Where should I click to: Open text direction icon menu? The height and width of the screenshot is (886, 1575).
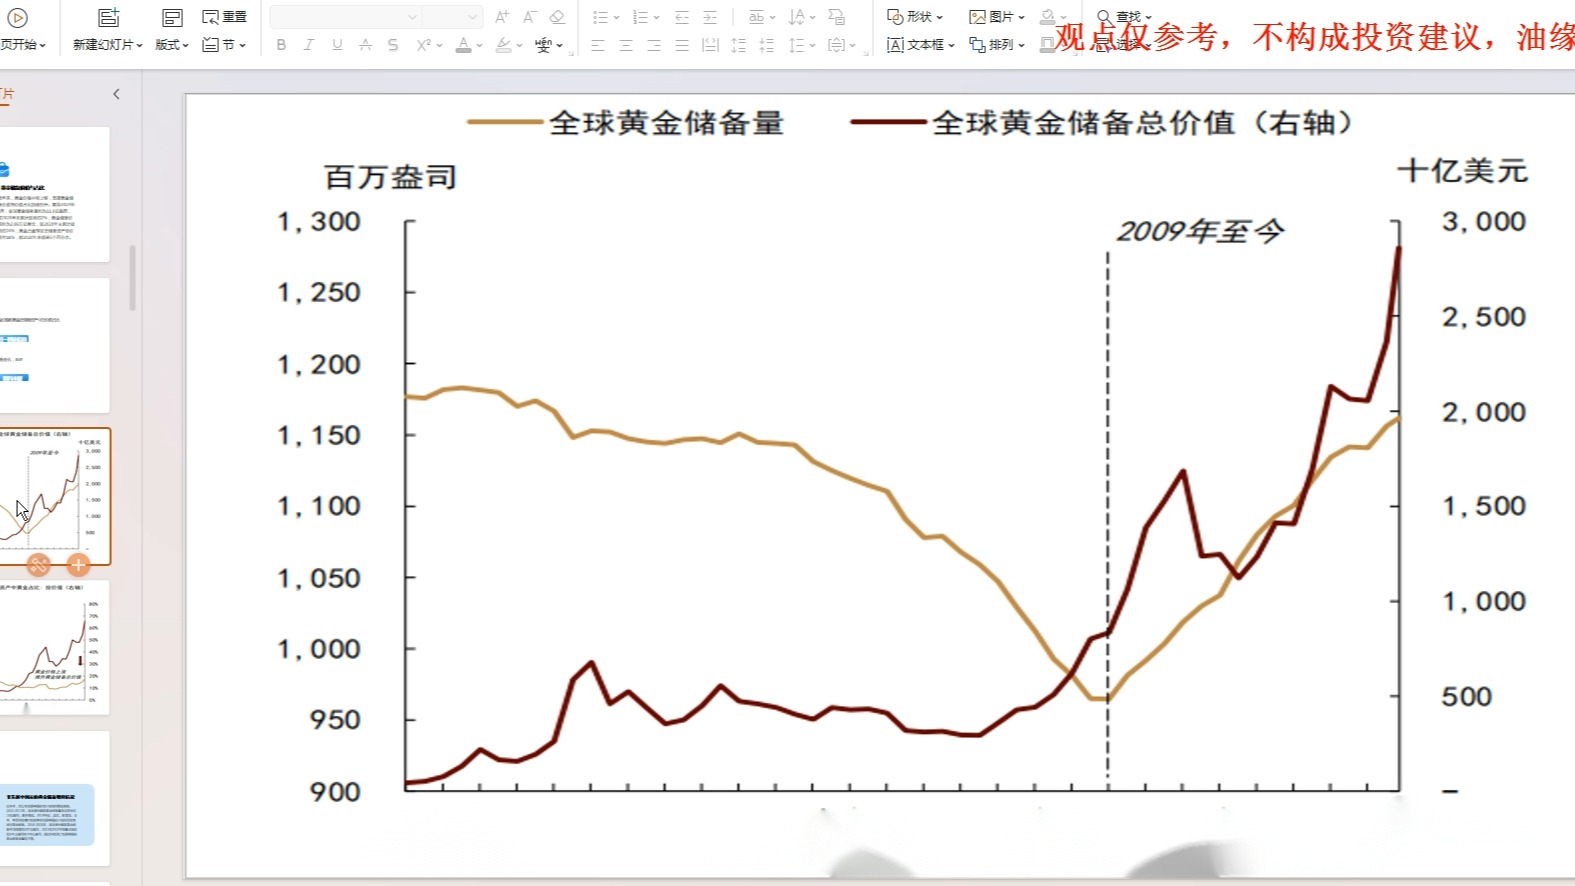click(x=802, y=17)
